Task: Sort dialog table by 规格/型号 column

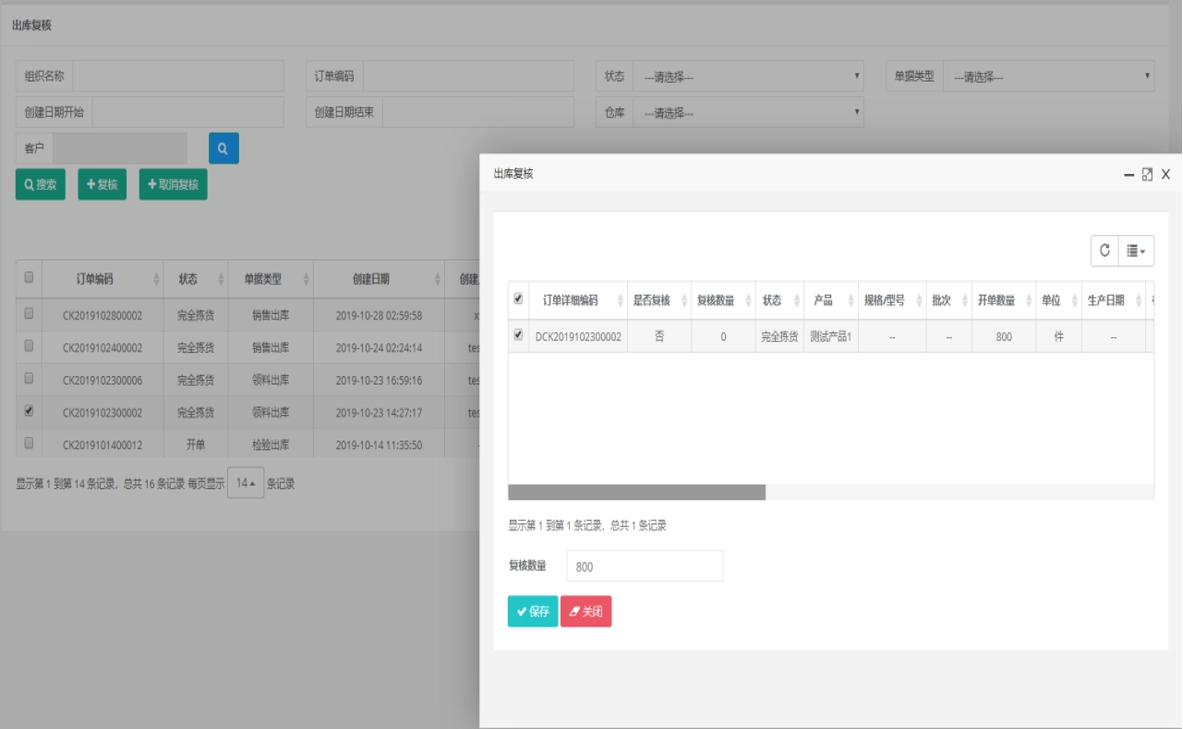Action: (x=892, y=300)
